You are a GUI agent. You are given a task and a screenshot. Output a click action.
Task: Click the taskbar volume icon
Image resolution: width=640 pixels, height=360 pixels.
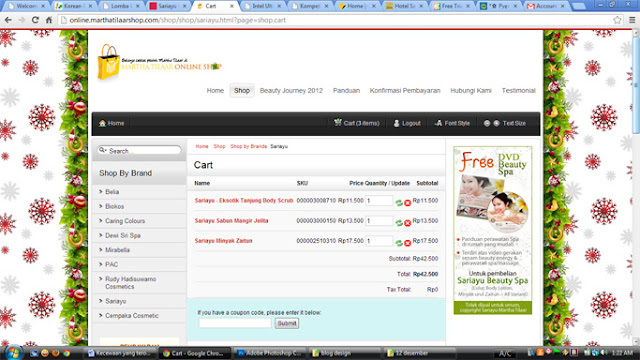[x=604, y=353]
